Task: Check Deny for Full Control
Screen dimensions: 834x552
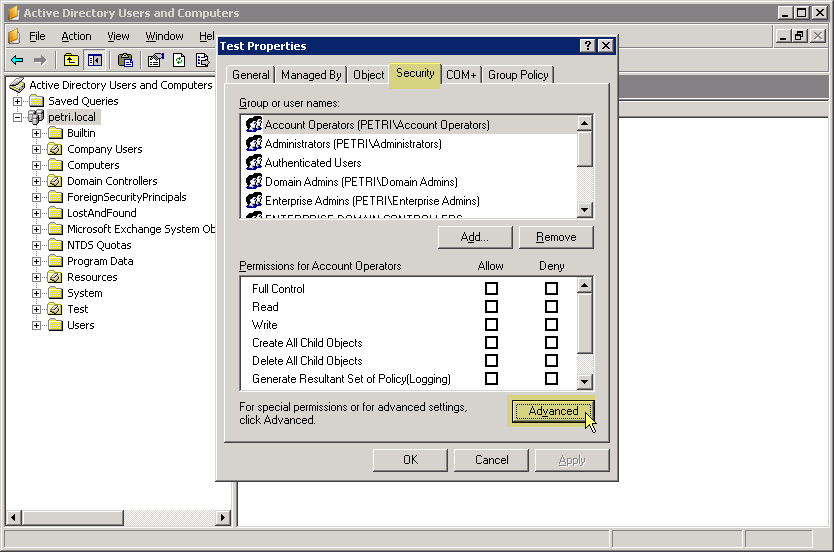Action: tap(552, 288)
